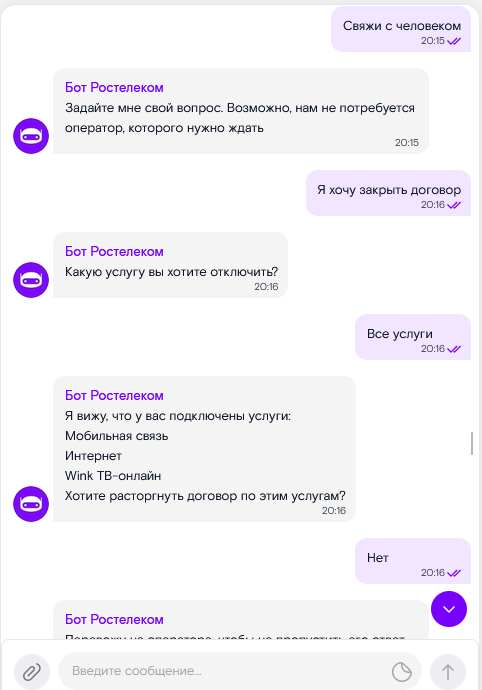Click the read checkmarks on 'Нет' message
Screen dimensions: 482x690
coord(454,573)
